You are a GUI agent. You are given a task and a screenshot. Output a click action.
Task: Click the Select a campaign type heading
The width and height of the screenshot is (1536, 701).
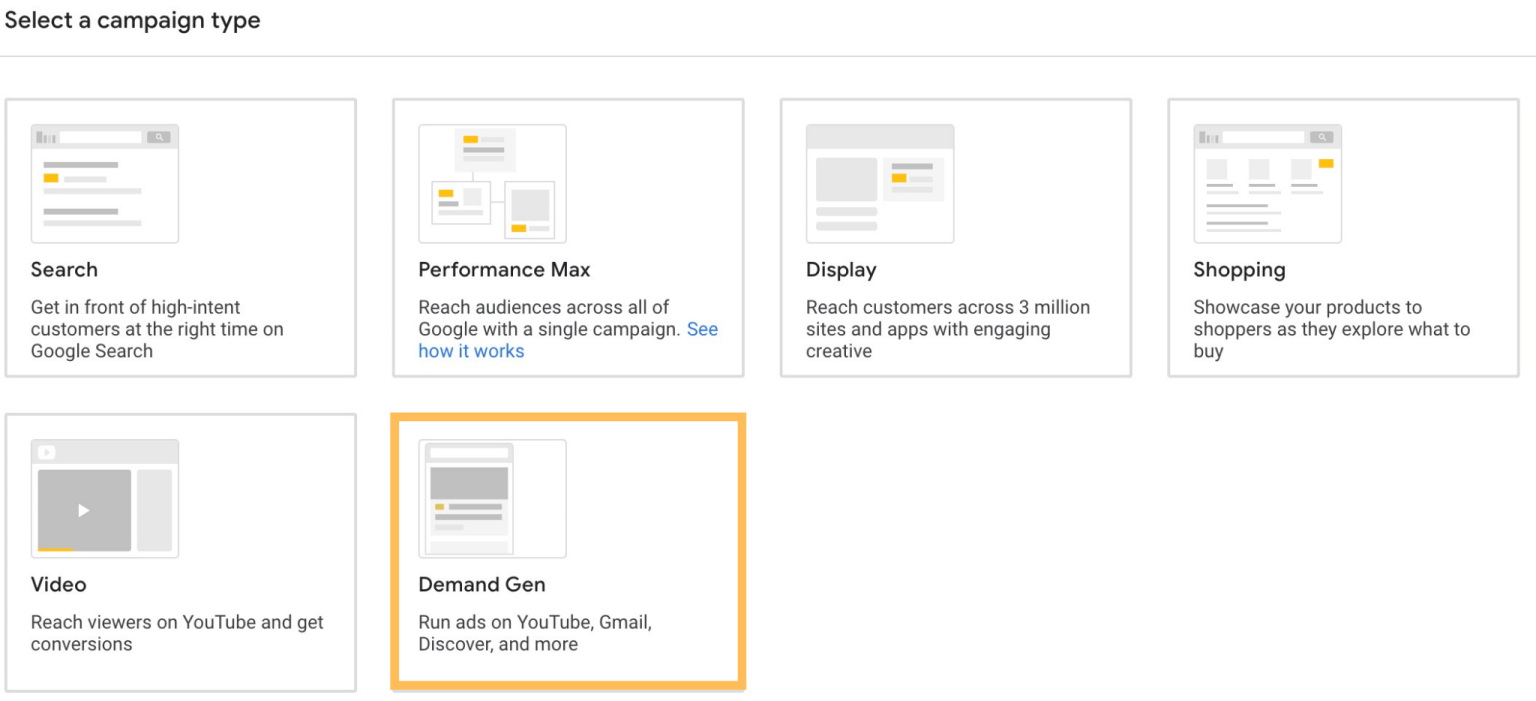point(133,20)
